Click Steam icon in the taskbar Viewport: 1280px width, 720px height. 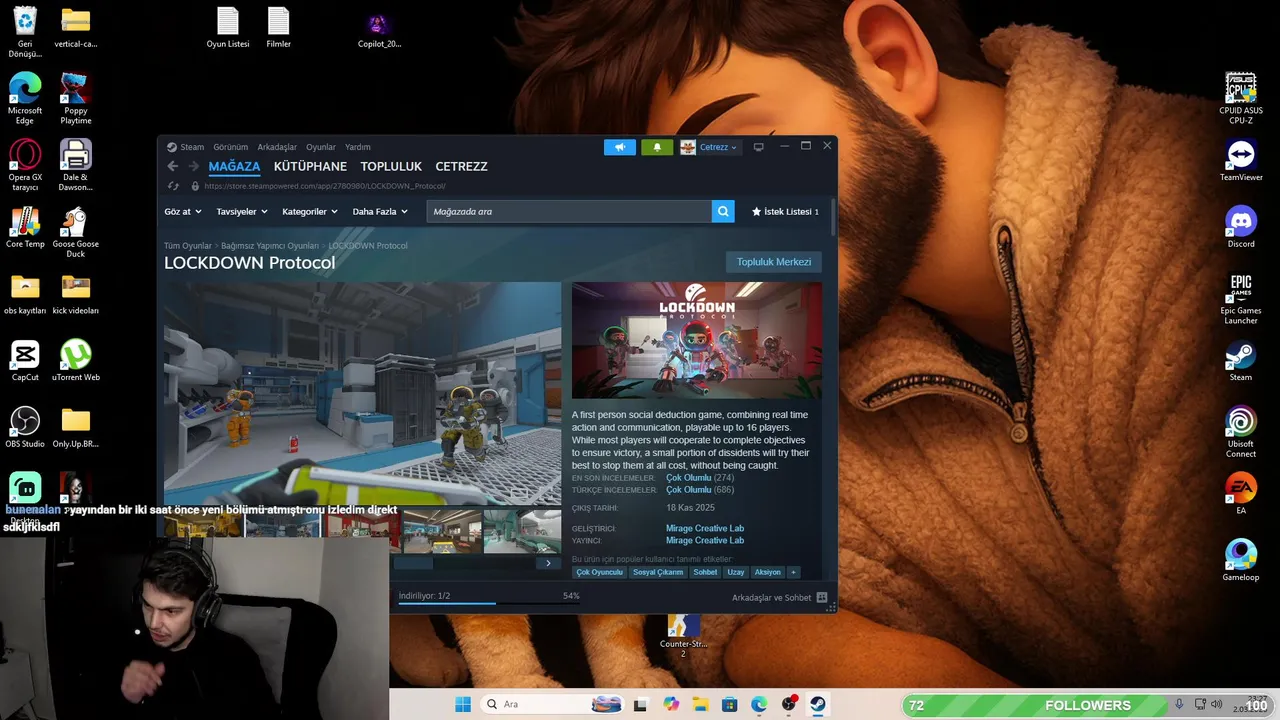(818, 704)
